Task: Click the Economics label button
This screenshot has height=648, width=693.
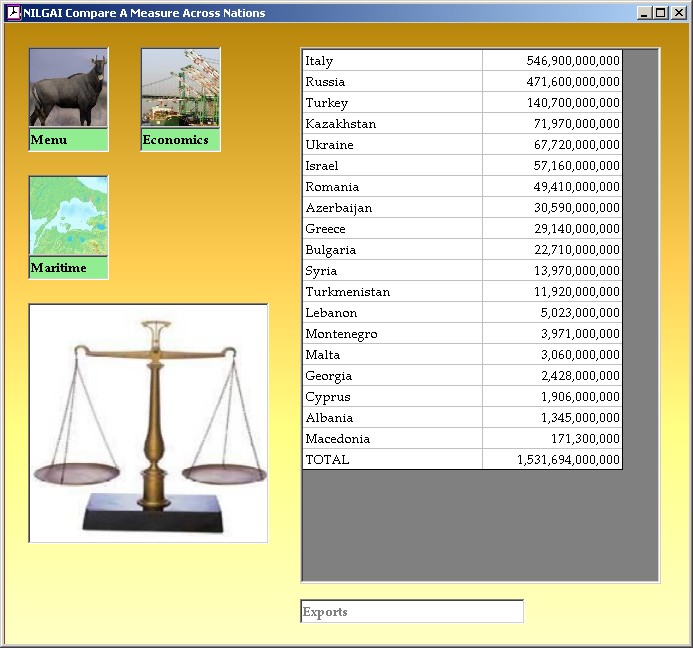Action: pos(180,140)
